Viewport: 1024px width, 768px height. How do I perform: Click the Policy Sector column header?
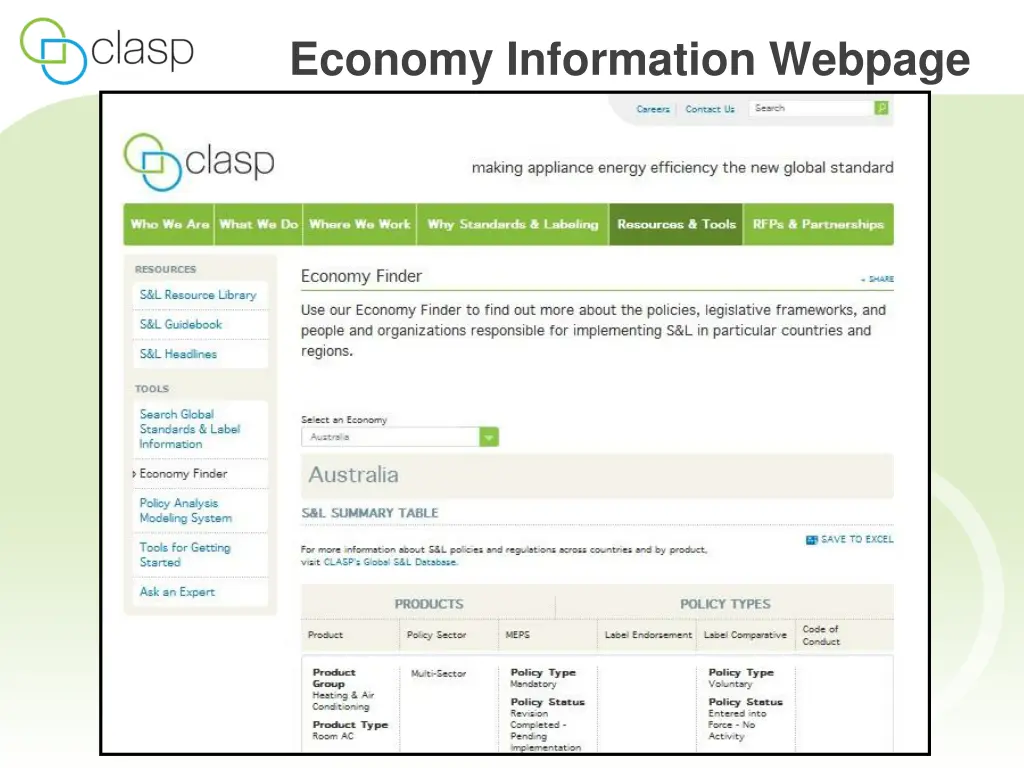tap(436, 635)
